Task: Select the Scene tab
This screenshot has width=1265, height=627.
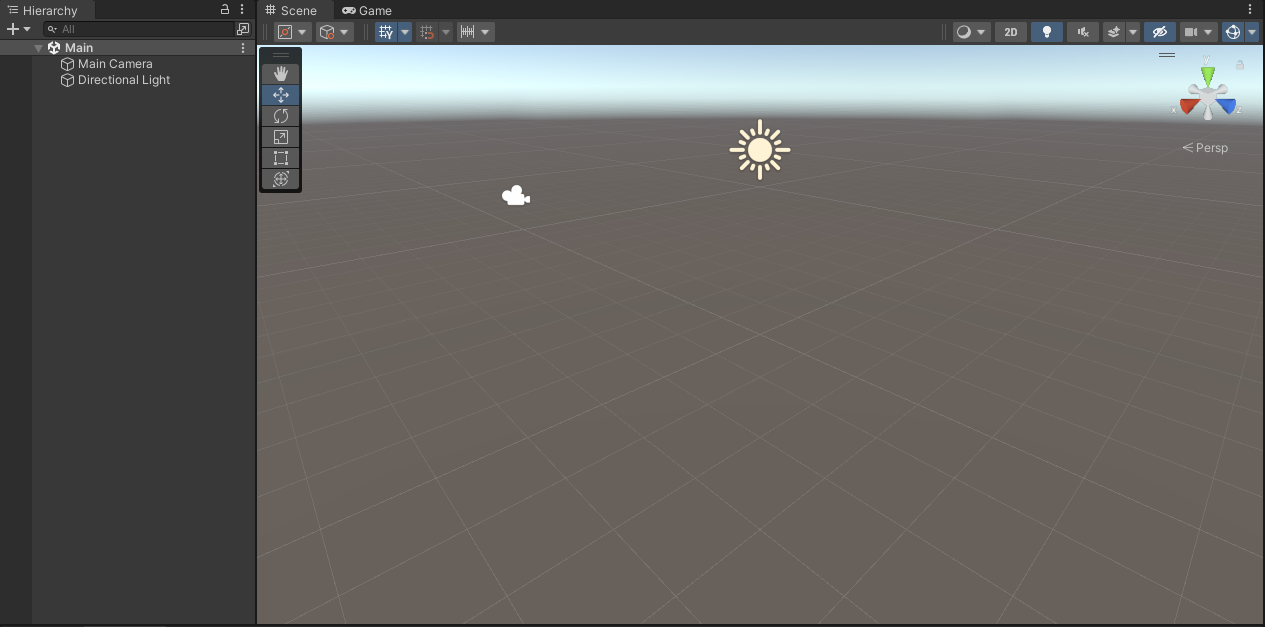Action: click(x=291, y=11)
